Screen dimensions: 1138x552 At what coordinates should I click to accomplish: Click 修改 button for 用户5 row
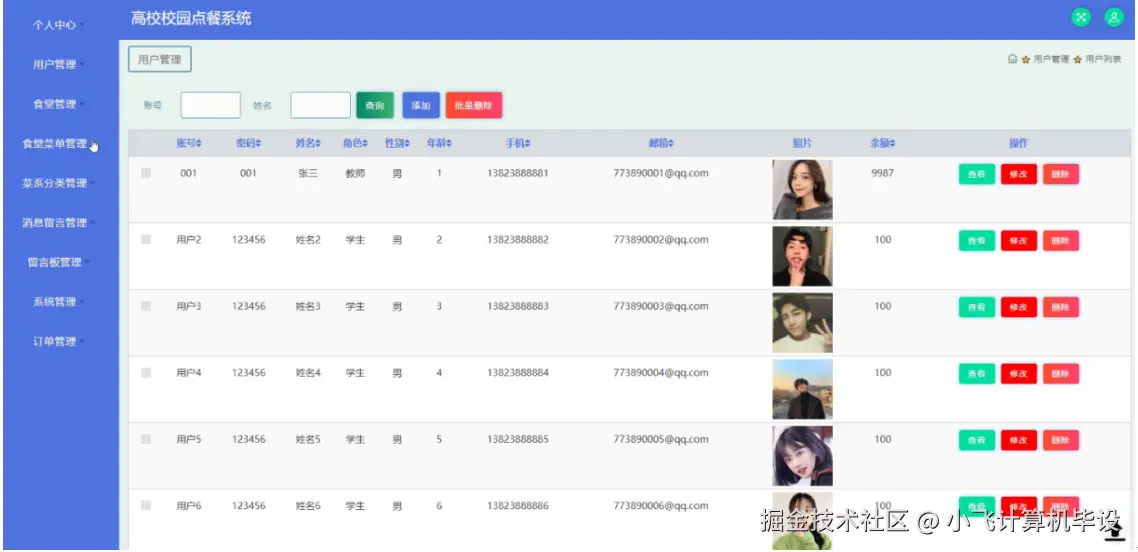1019,440
